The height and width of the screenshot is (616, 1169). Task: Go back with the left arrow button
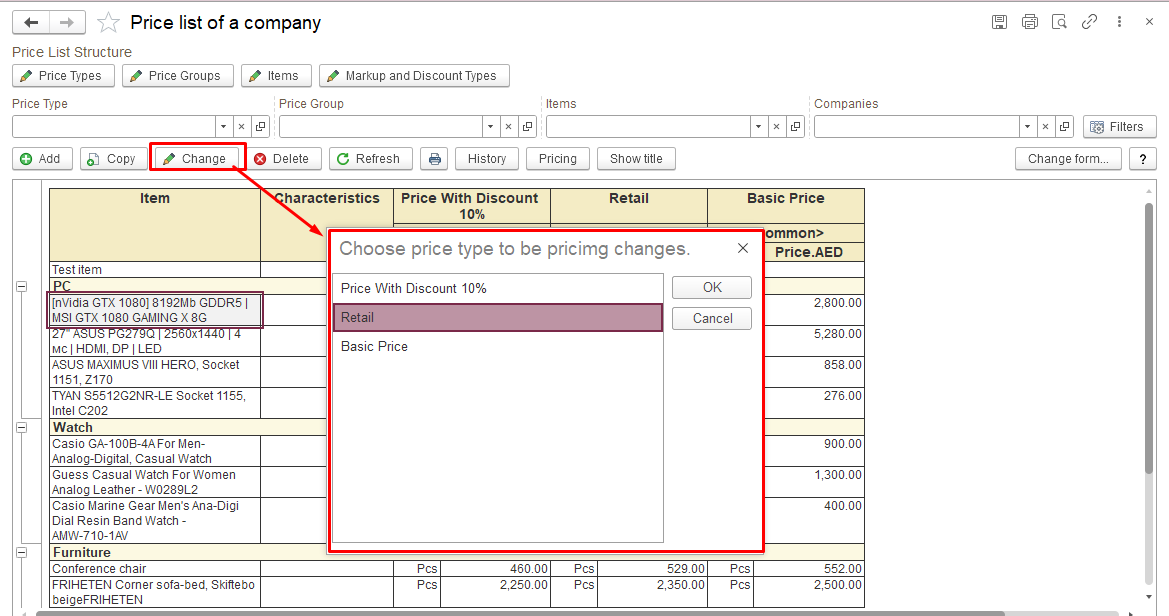(31, 22)
